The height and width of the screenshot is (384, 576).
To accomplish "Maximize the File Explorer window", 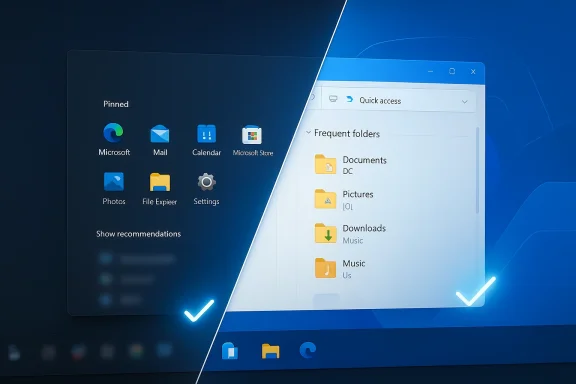I will click(452, 71).
